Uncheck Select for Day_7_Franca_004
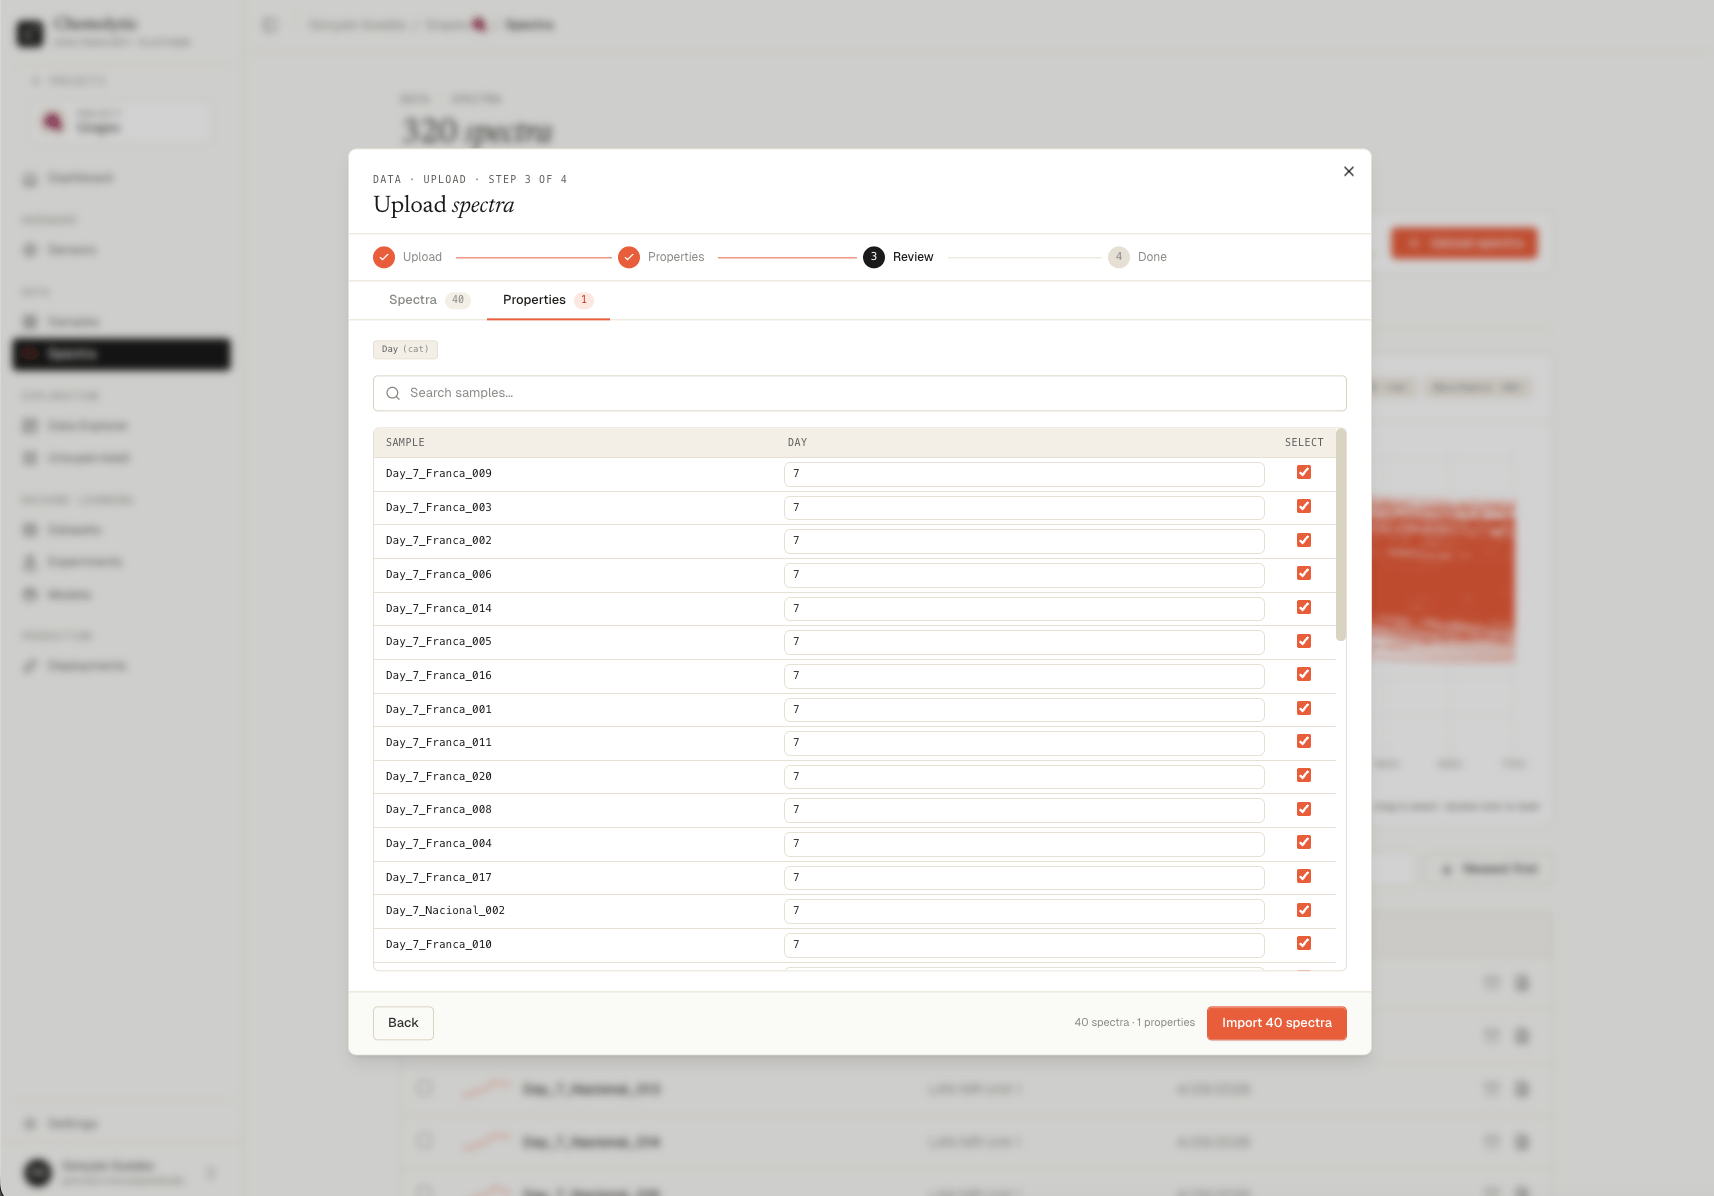This screenshot has height=1196, width=1714. point(1304,842)
